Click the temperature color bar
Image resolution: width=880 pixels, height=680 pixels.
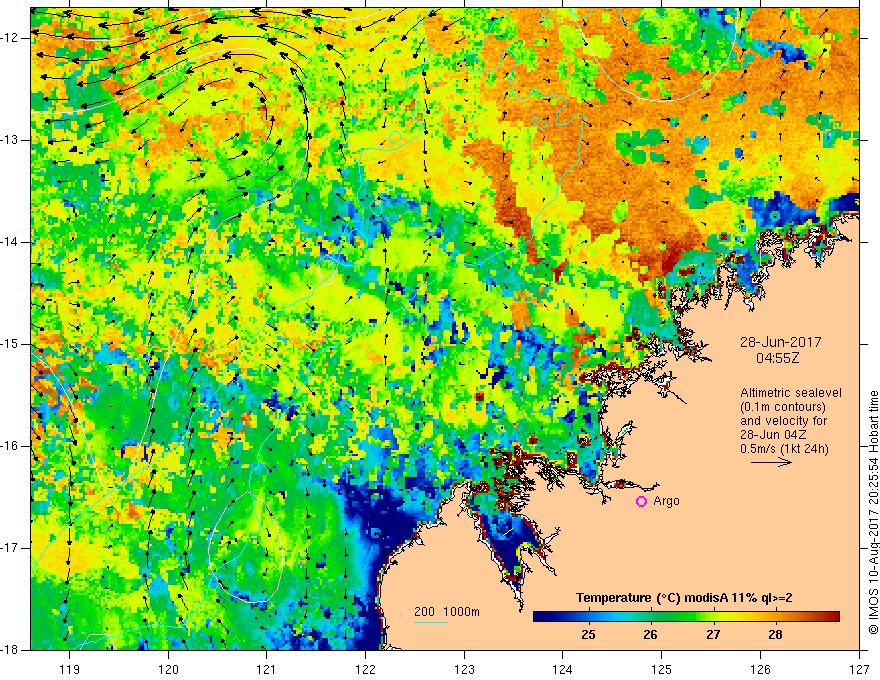(686, 617)
